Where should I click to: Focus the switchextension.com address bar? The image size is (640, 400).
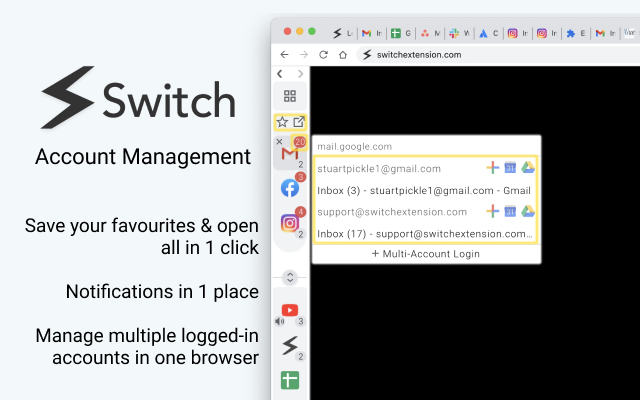pyautogui.click(x=498, y=55)
